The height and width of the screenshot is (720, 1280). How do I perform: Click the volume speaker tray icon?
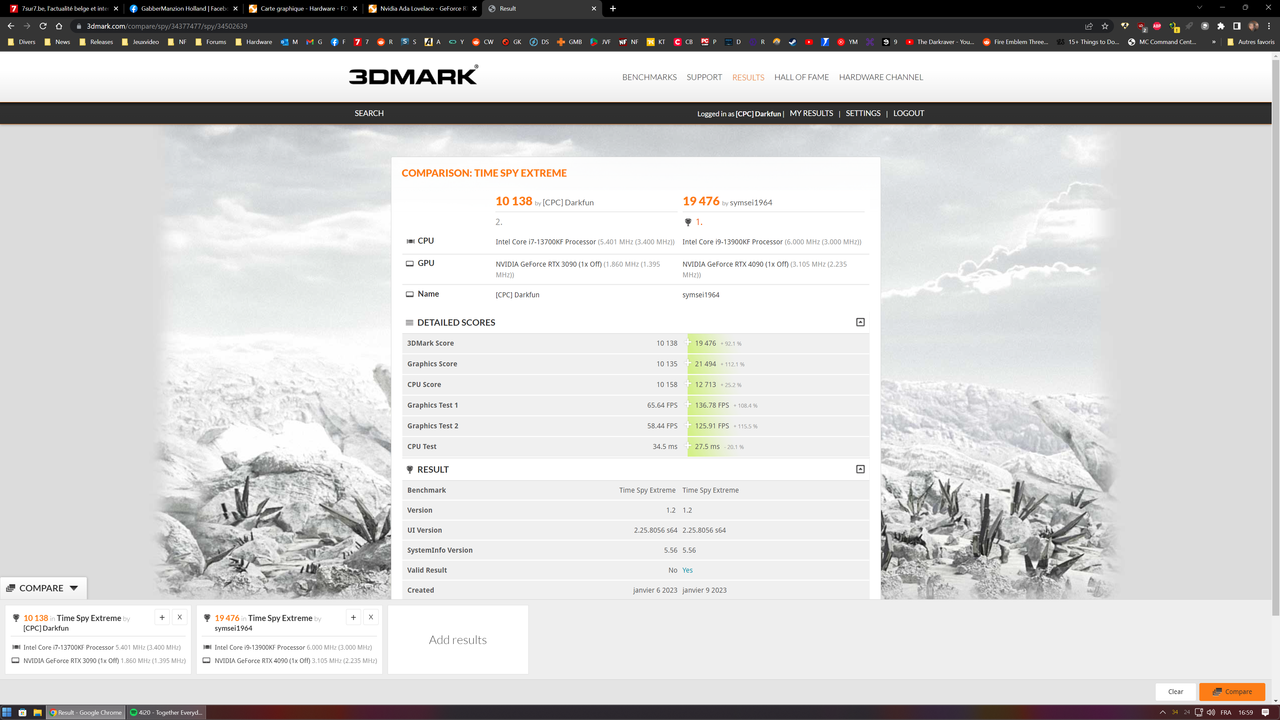(1211, 713)
